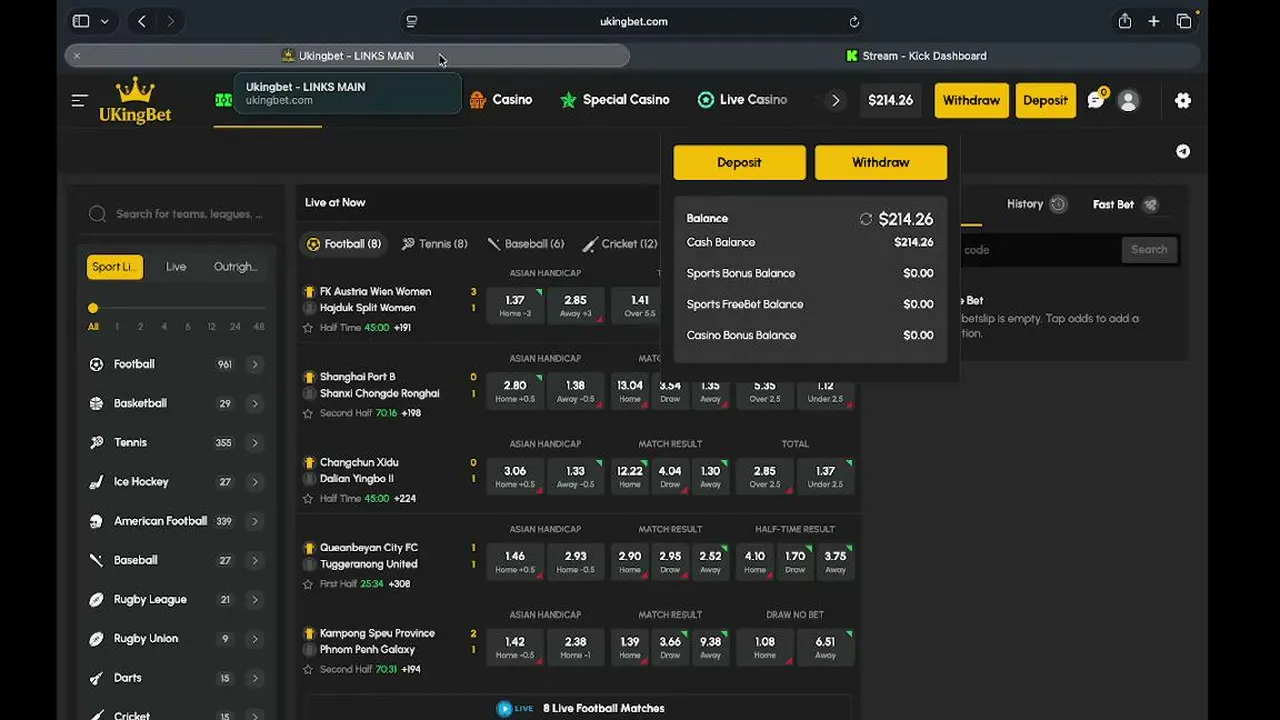Click the UKingBet crown logo
This screenshot has width=1280, height=720.
point(135,101)
